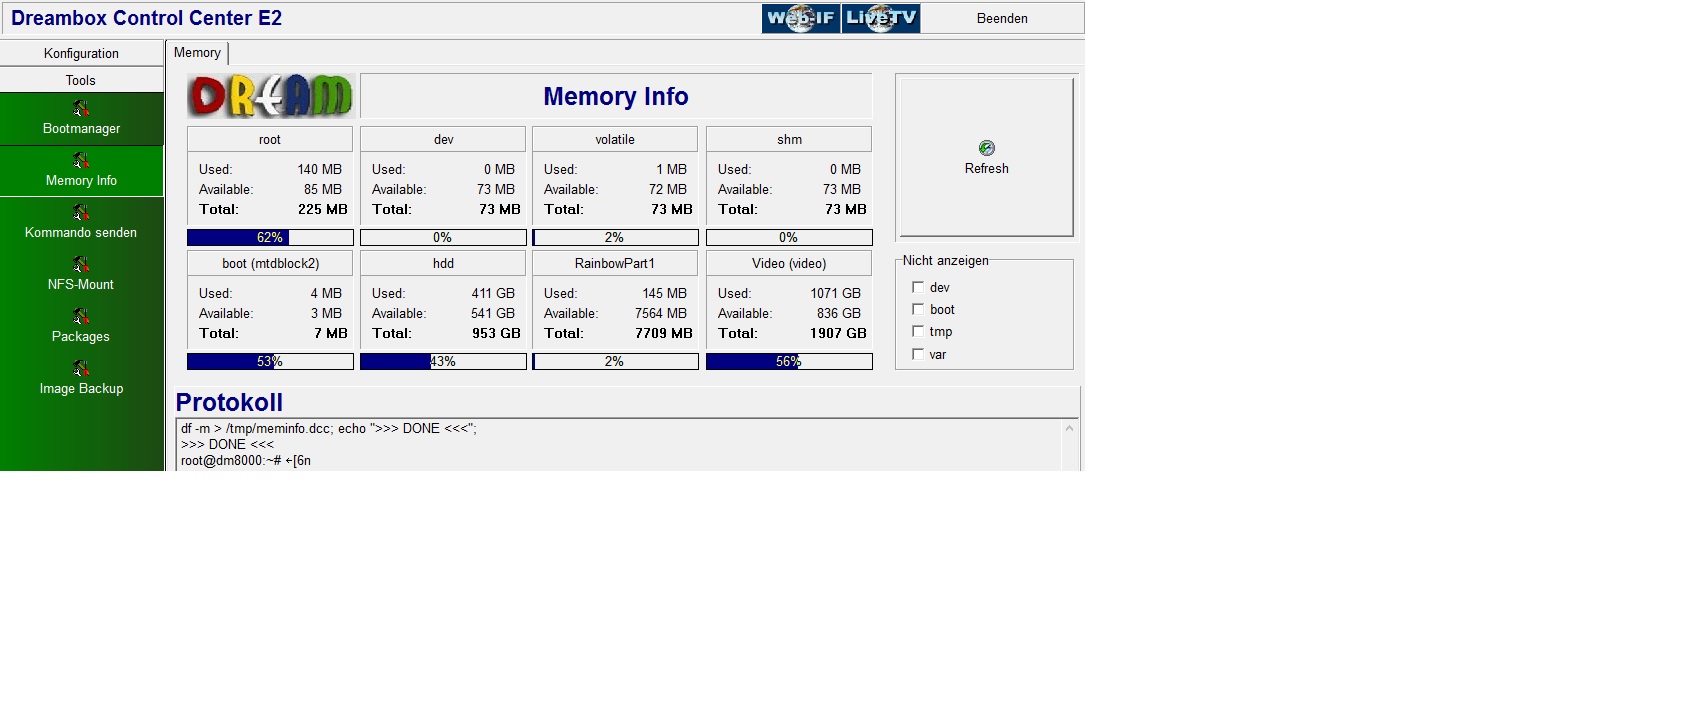1681x720 pixels.
Task: Click the Memory Info title banner
Action: (x=616, y=96)
